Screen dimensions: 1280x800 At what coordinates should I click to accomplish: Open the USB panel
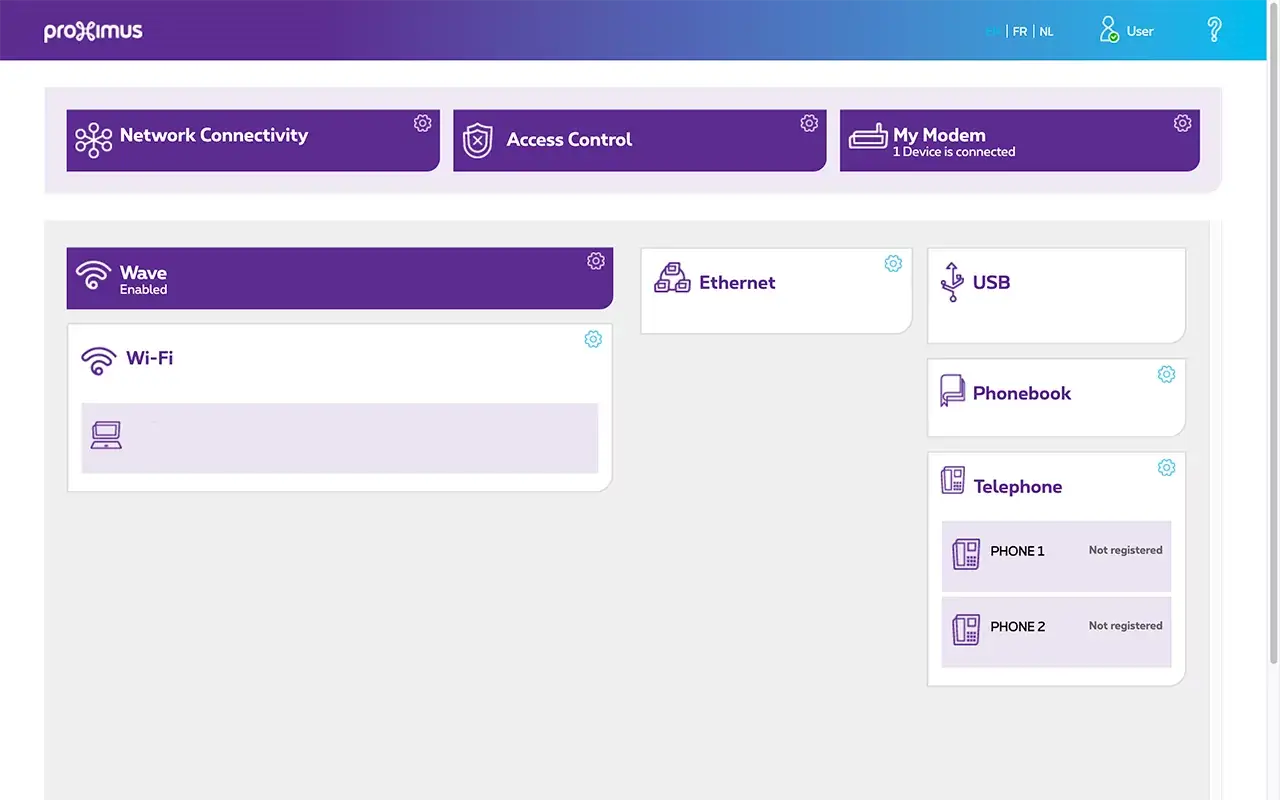pos(1056,295)
